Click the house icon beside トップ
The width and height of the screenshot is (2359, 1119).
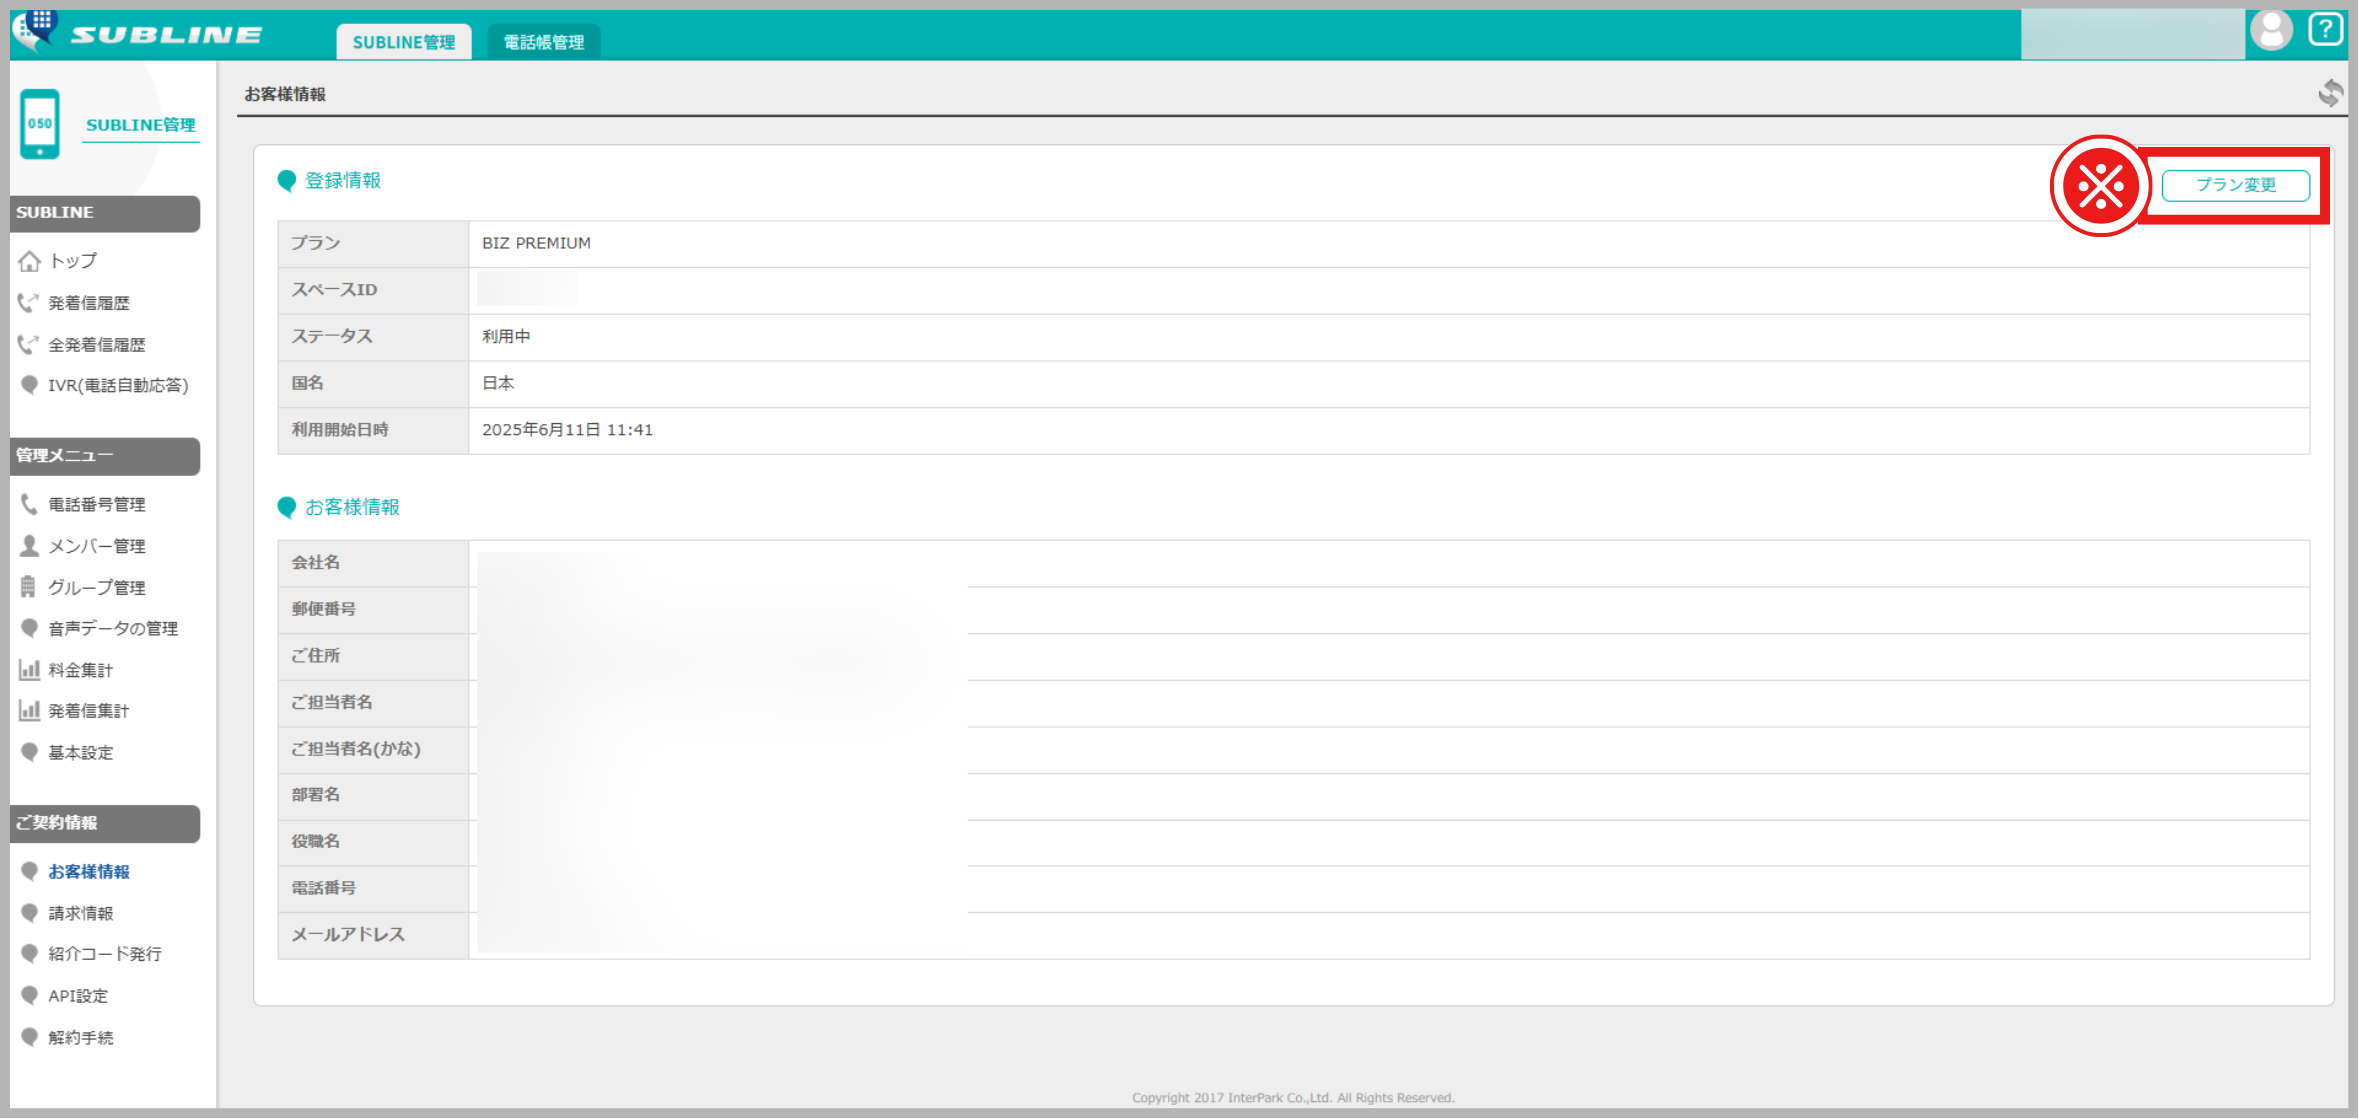(x=30, y=261)
